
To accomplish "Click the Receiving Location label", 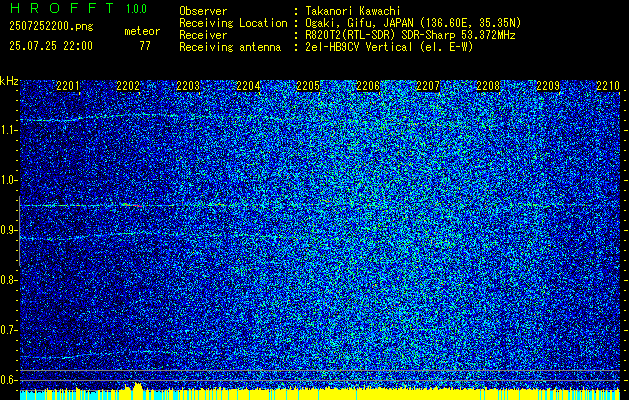I will (x=233, y=23).
